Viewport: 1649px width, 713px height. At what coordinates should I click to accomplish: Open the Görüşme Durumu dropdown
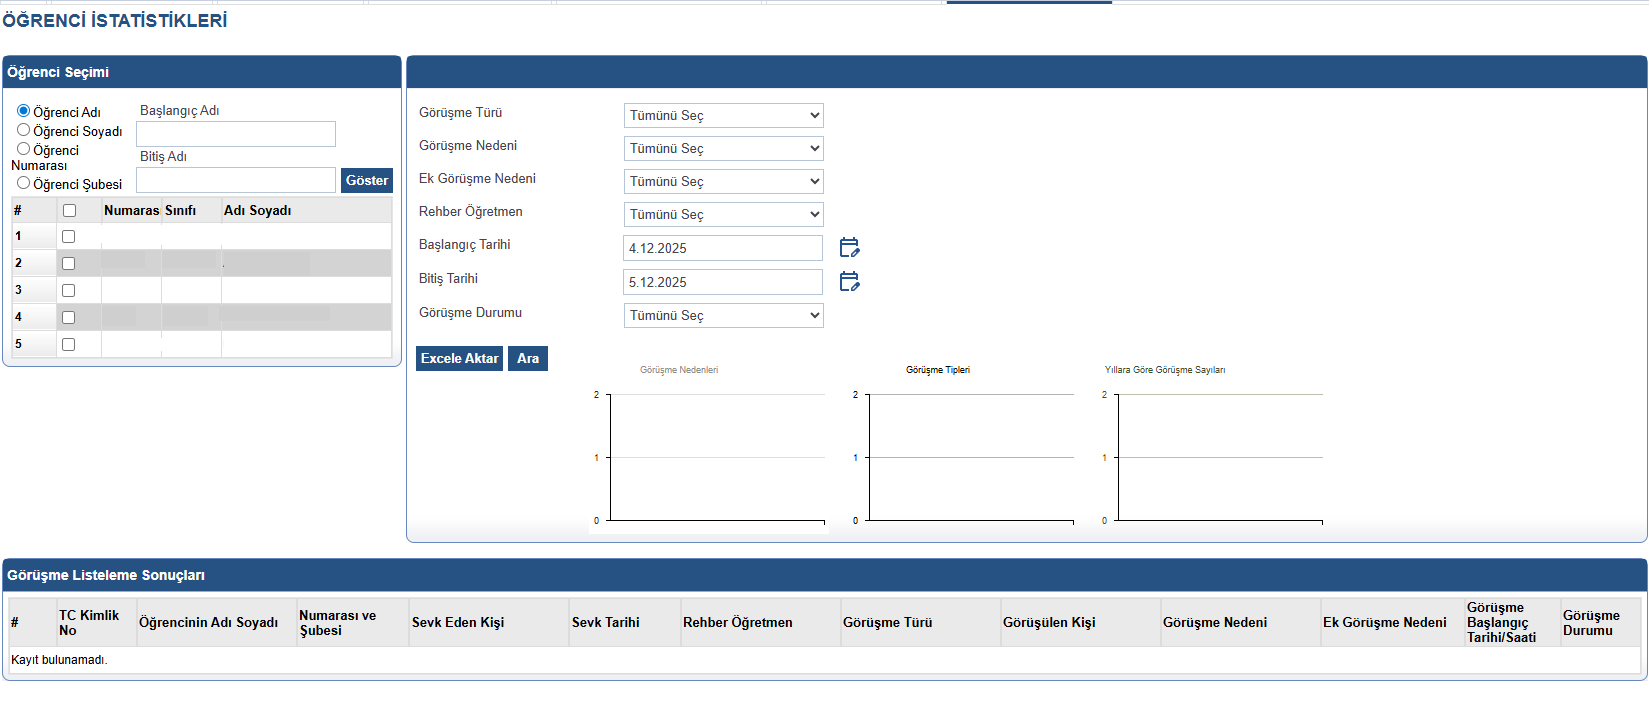coord(723,315)
